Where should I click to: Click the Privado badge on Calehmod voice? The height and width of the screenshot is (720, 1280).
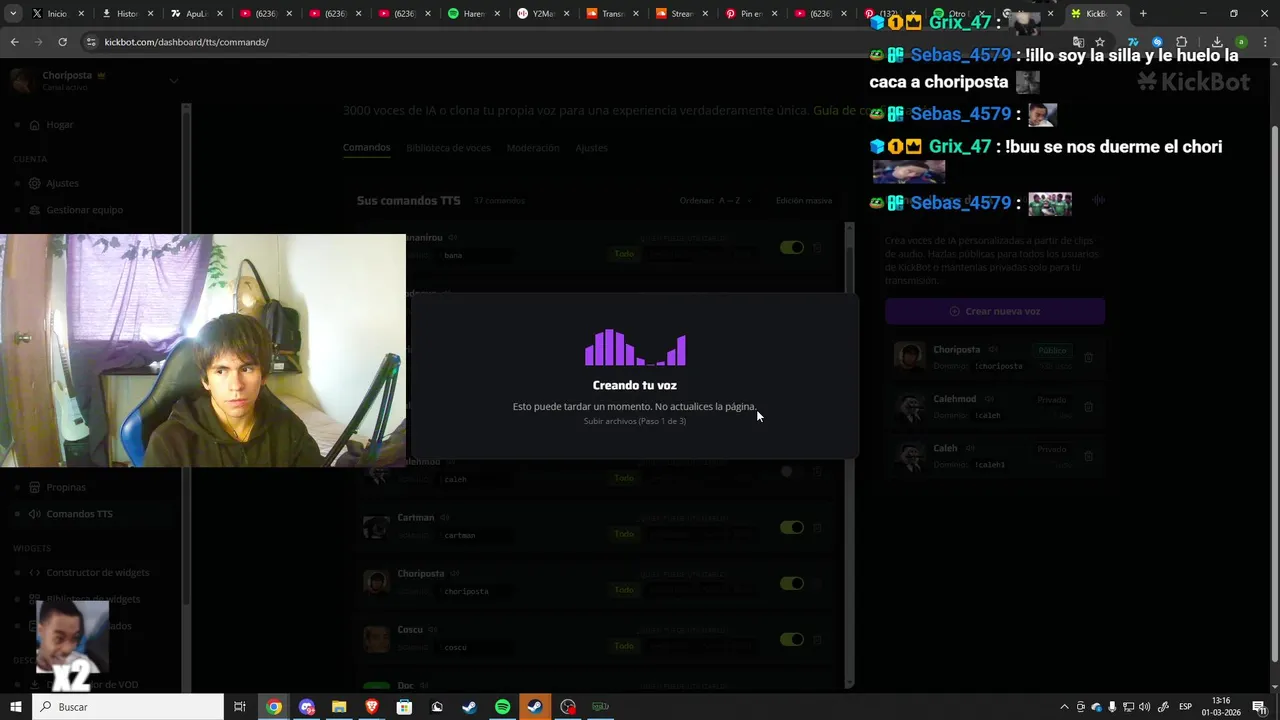tap(1052, 400)
